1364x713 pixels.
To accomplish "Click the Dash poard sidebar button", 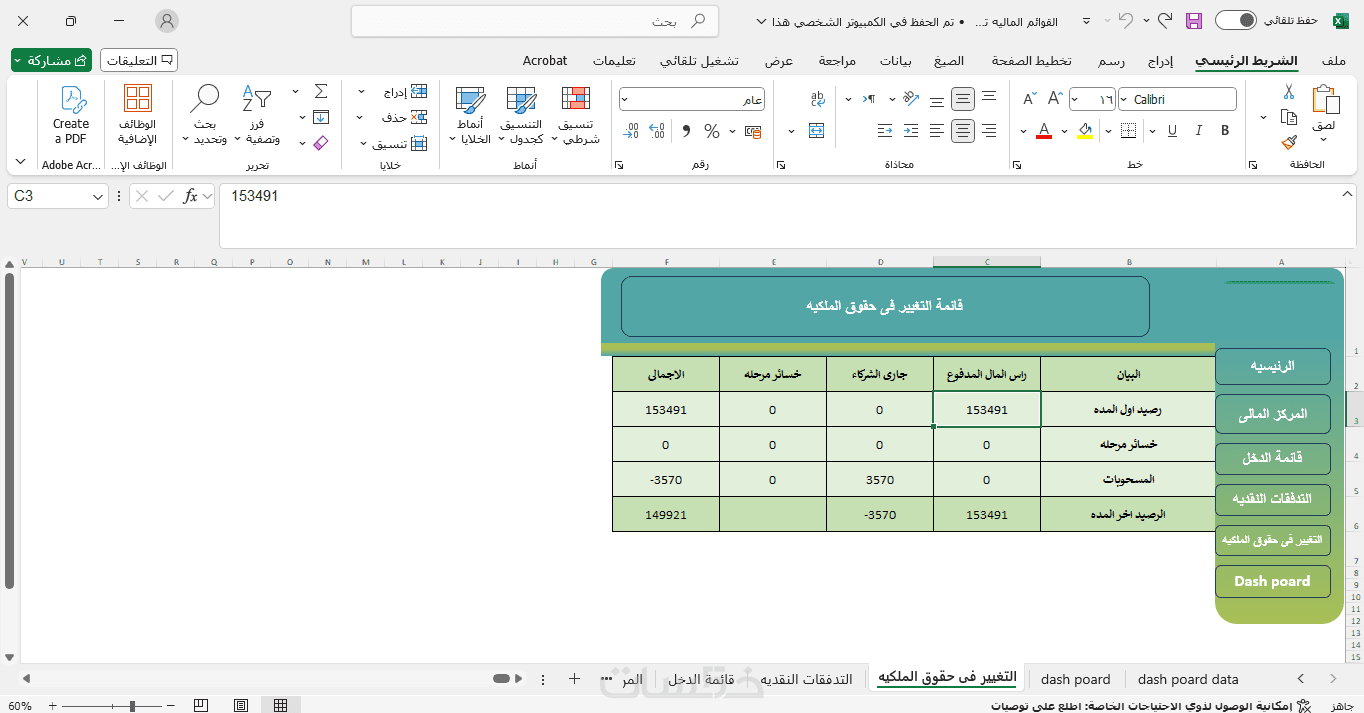I will click(1272, 581).
